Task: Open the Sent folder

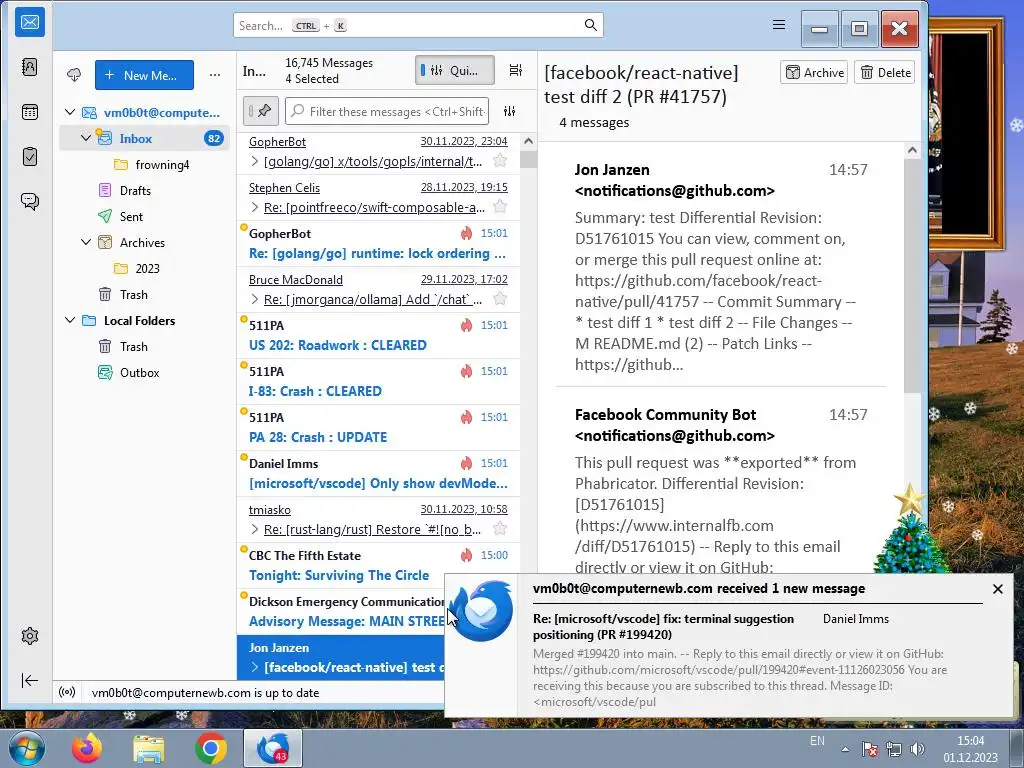Action: 131,217
